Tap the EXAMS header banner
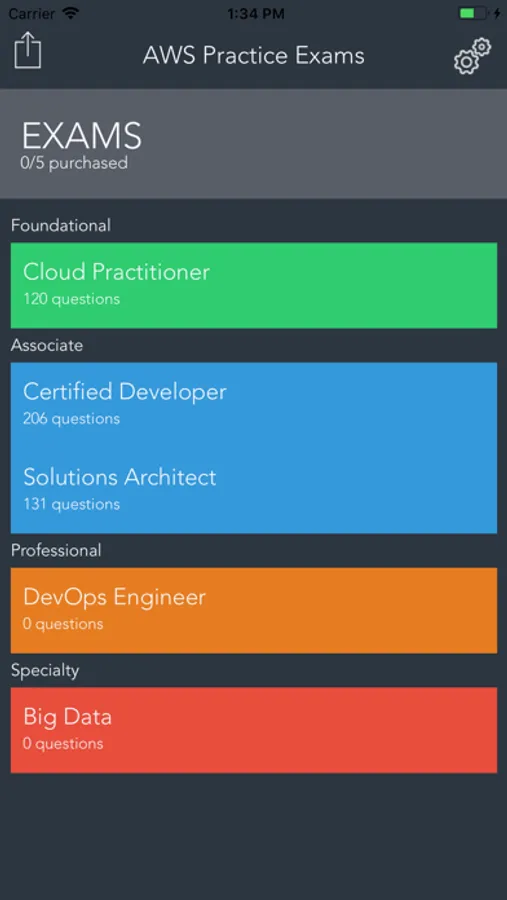This screenshot has height=900, width=507. (254, 144)
